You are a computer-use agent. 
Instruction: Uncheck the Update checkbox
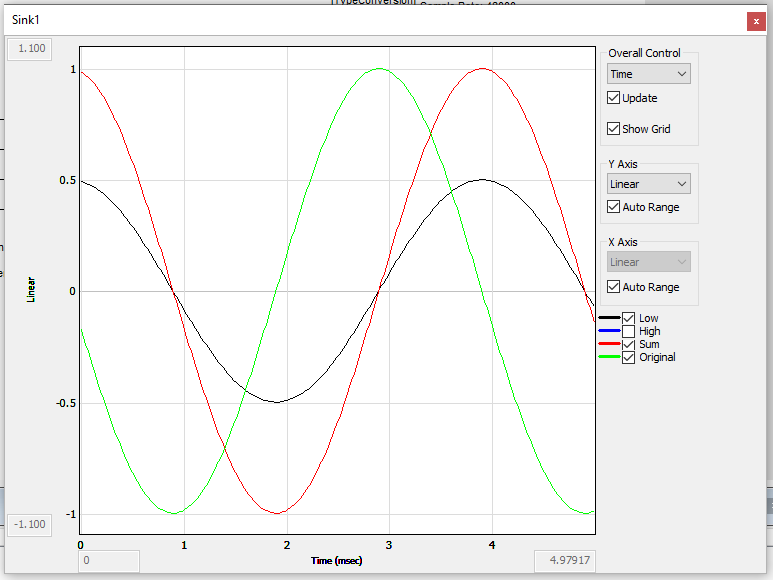614,98
